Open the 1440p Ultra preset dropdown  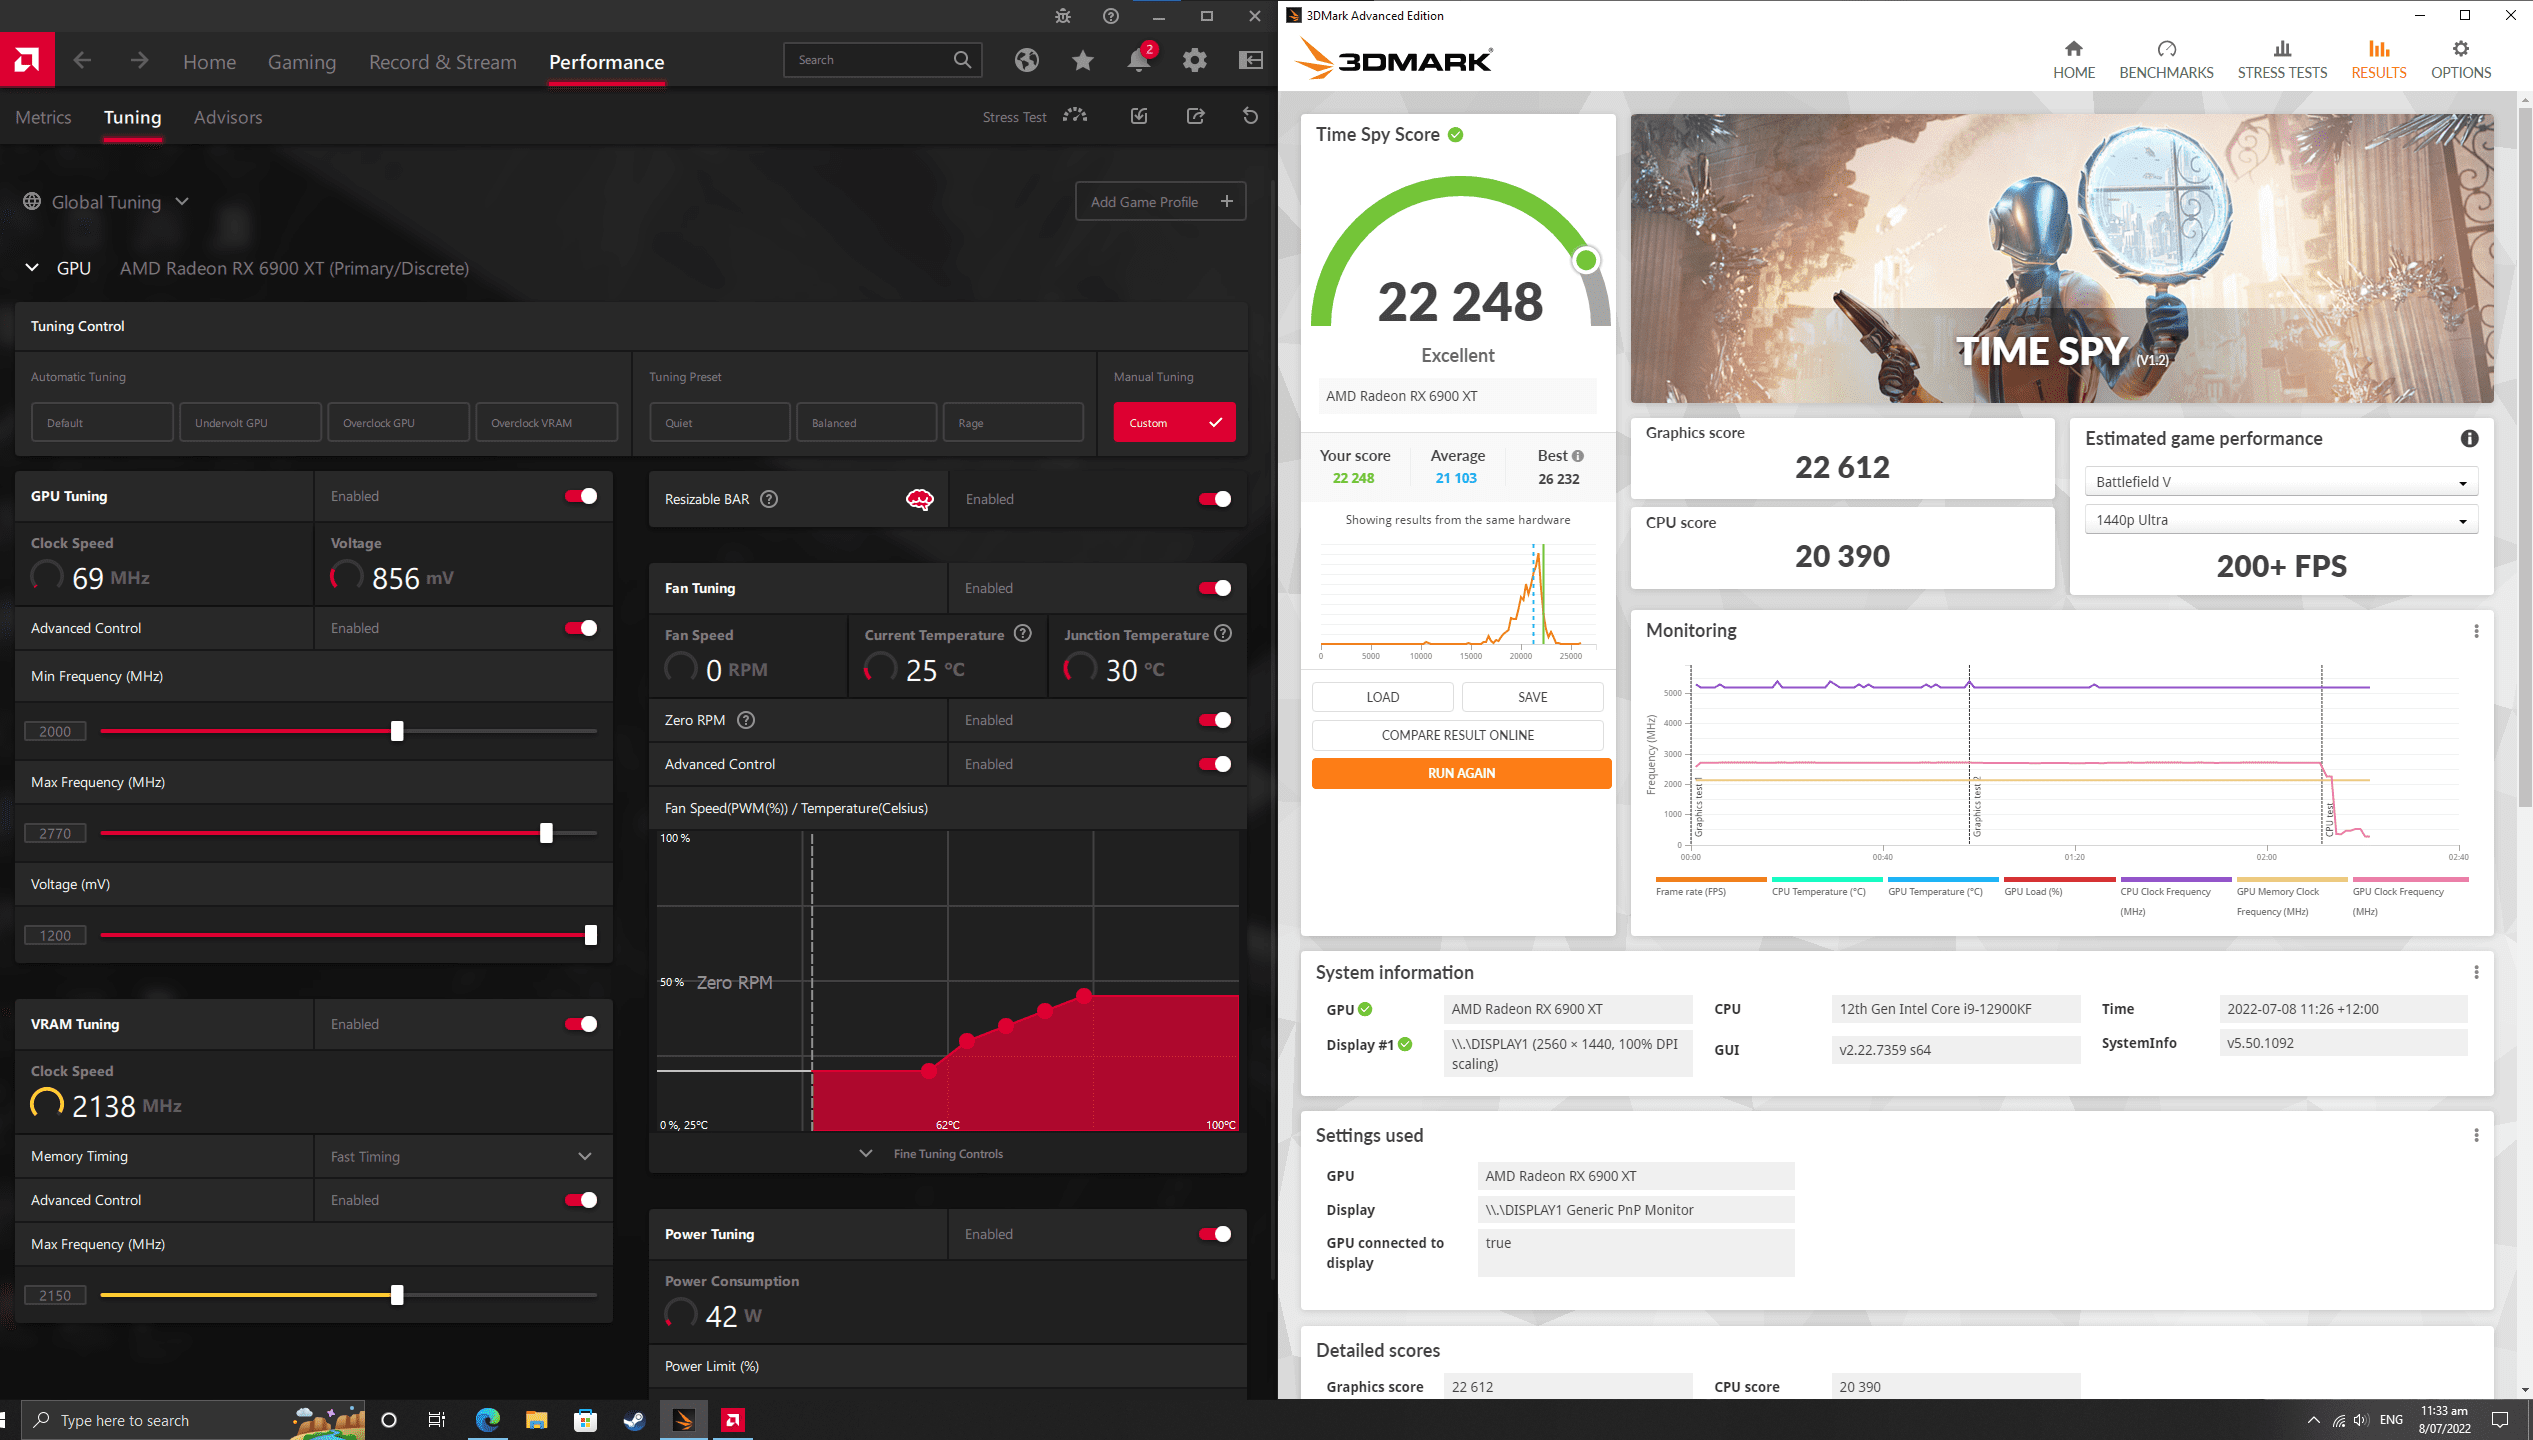click(2281, 520)
